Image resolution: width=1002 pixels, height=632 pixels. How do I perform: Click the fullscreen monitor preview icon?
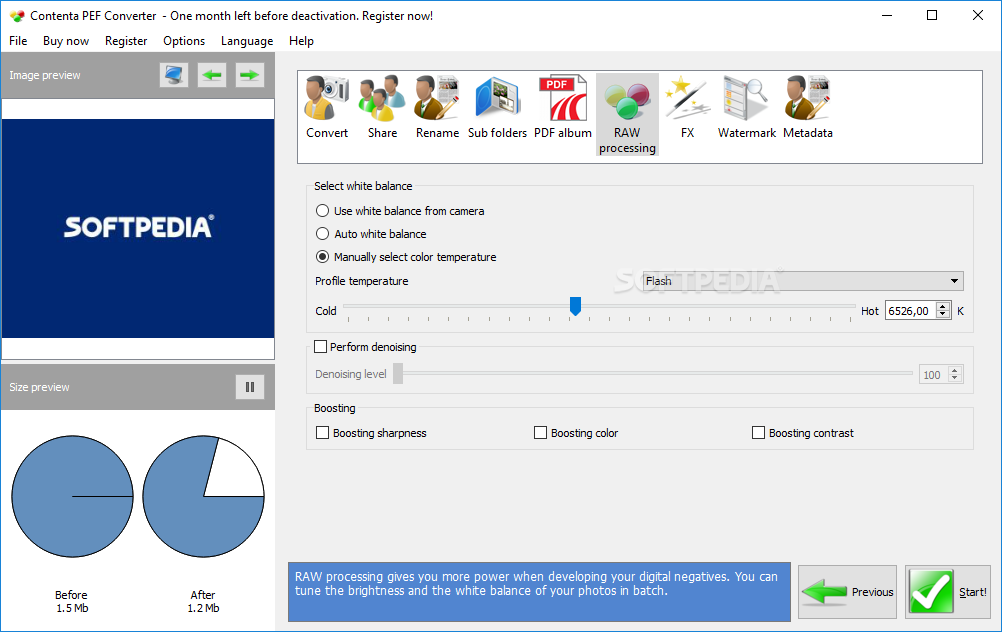174,75
